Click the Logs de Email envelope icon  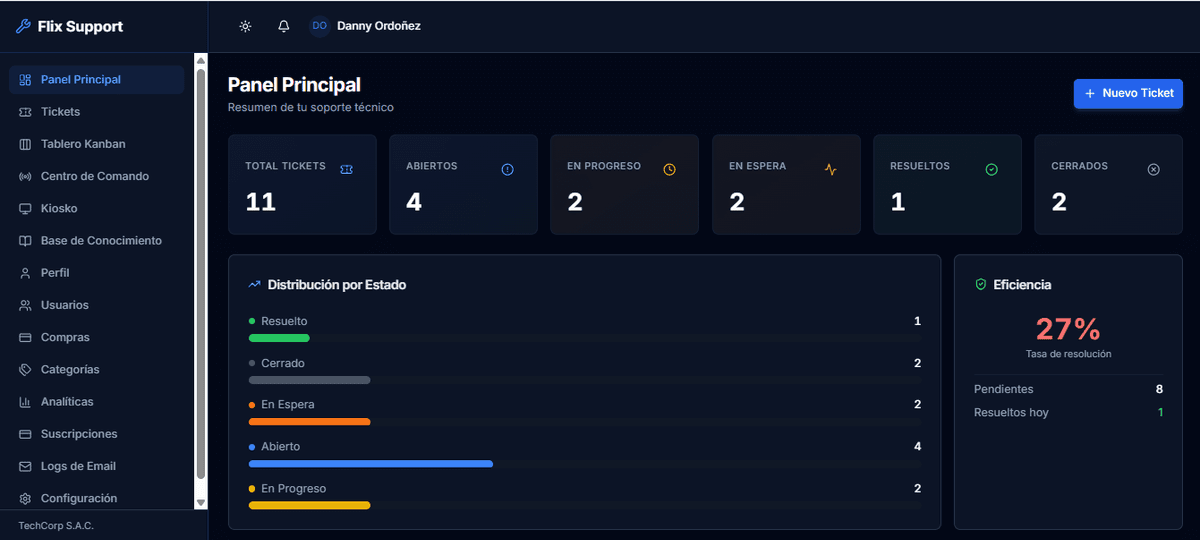(26, 467)
